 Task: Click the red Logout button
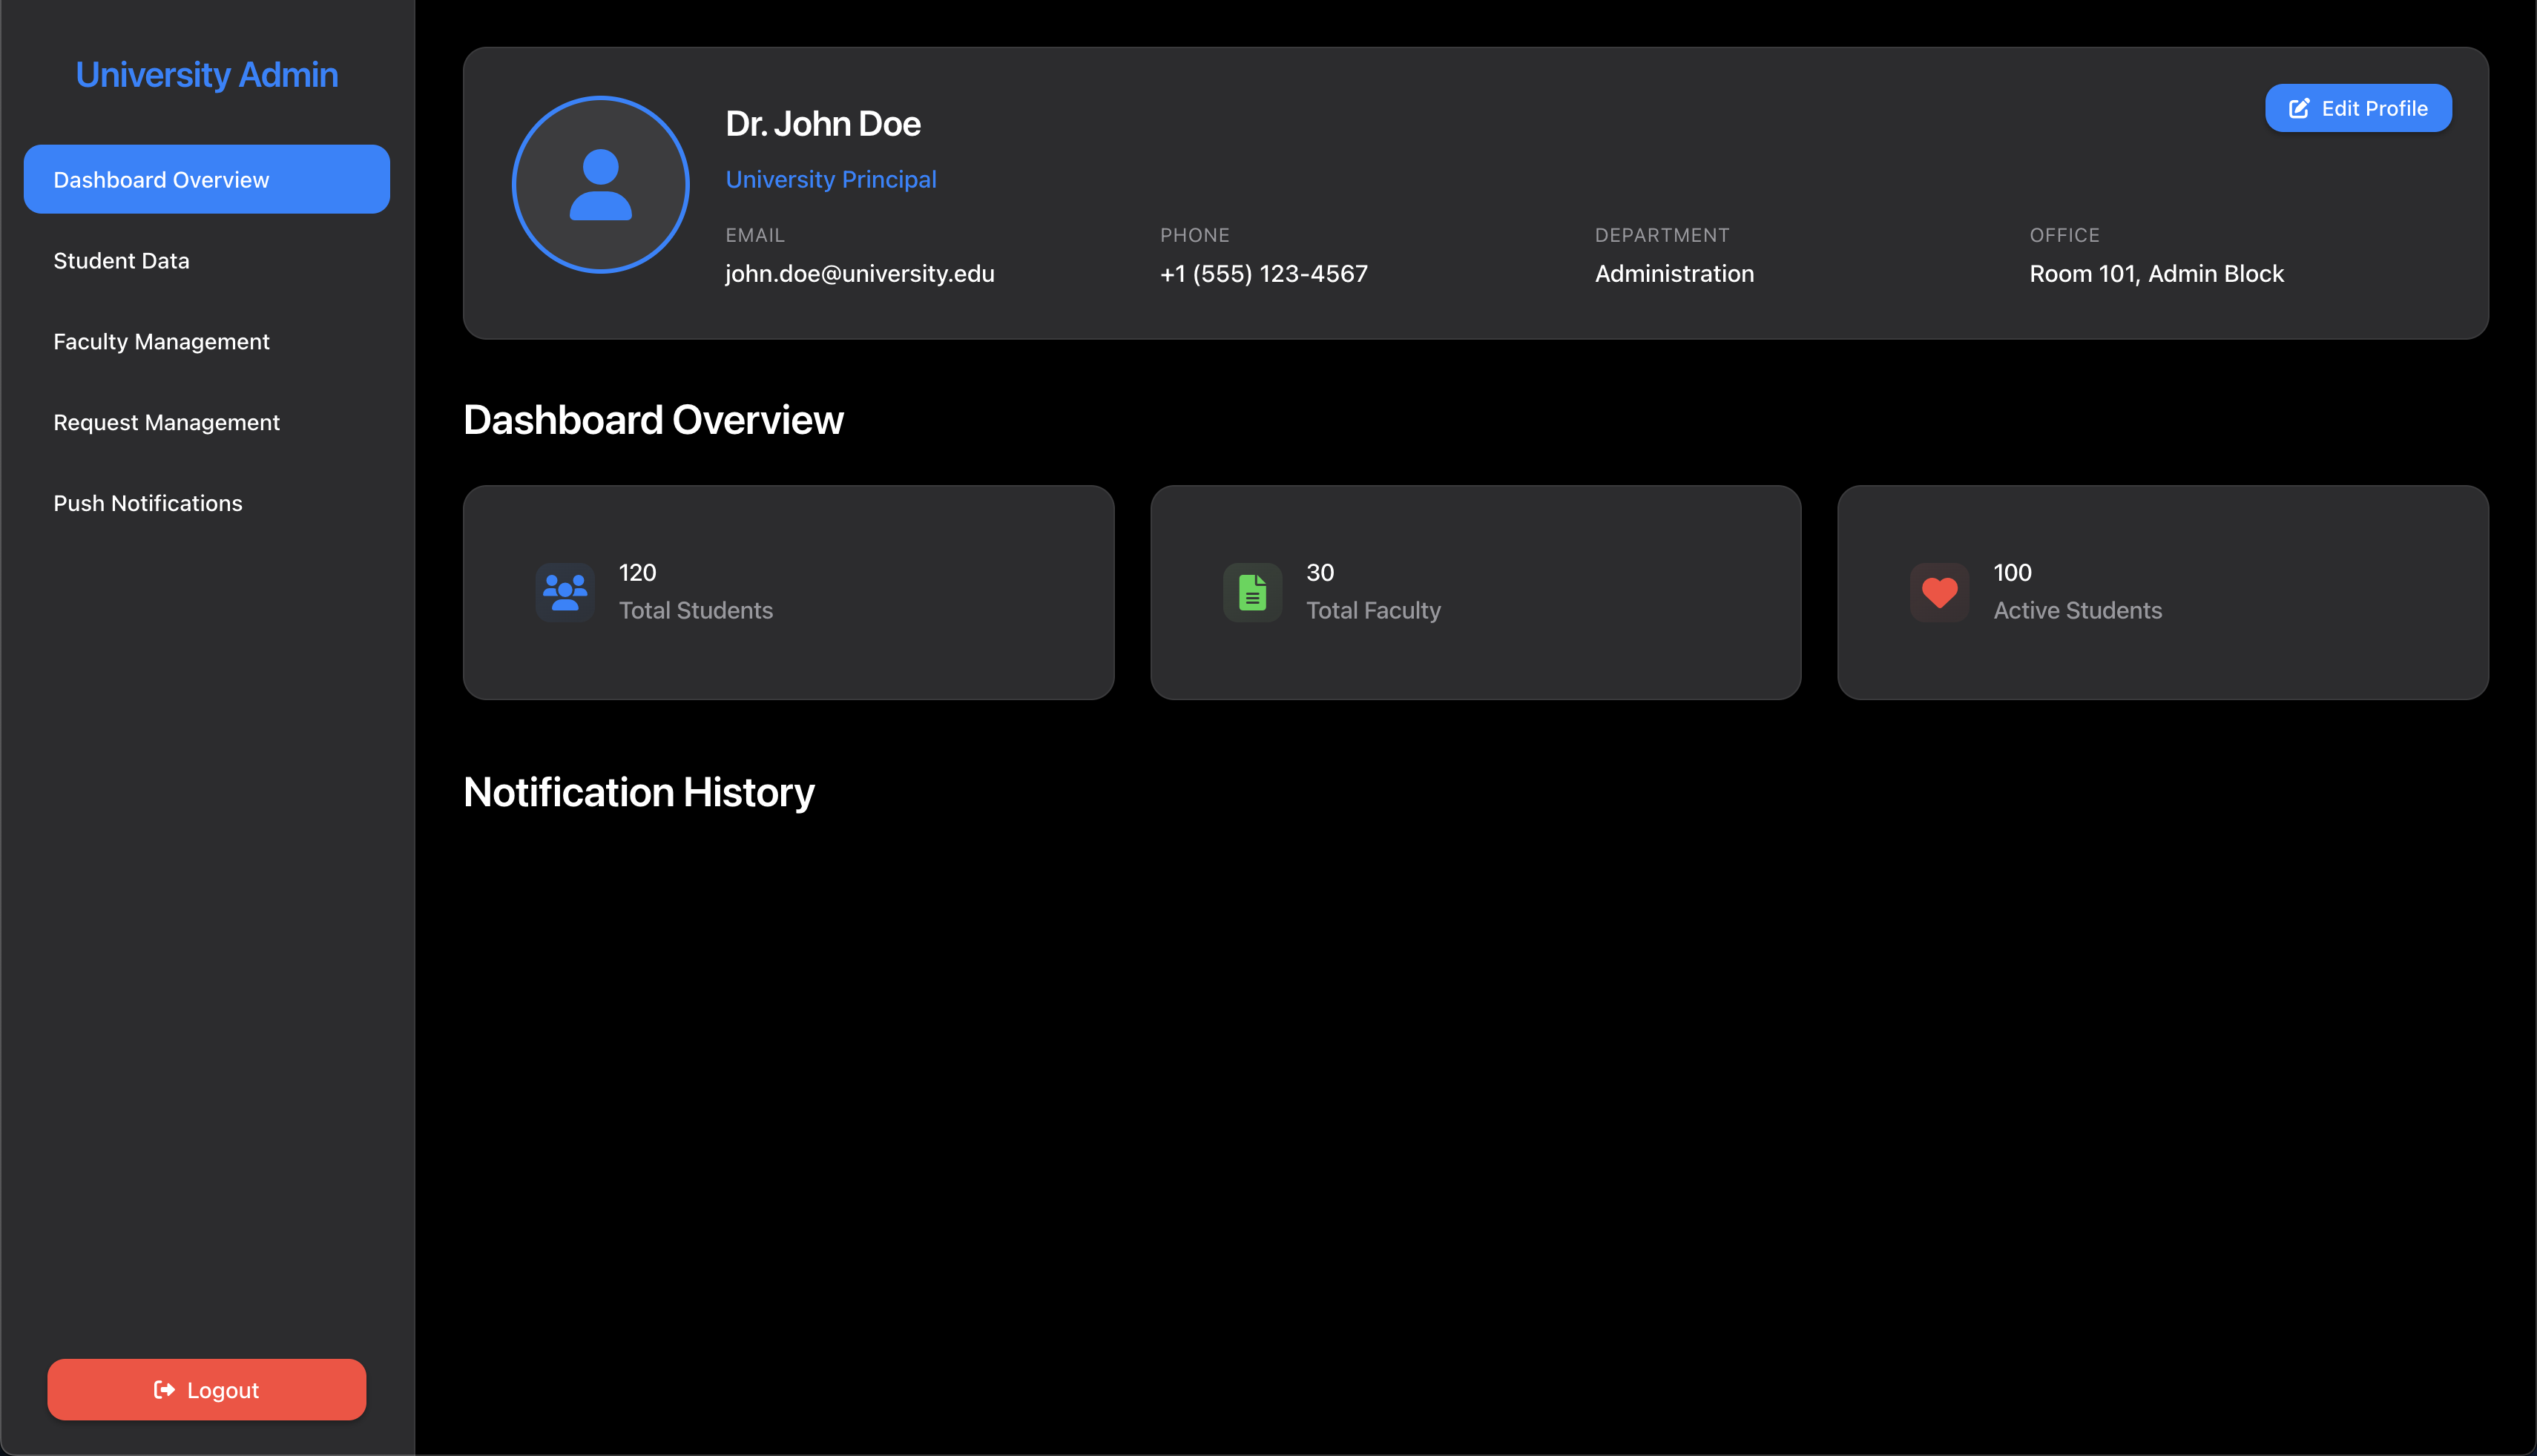[x=207, y=1390]
